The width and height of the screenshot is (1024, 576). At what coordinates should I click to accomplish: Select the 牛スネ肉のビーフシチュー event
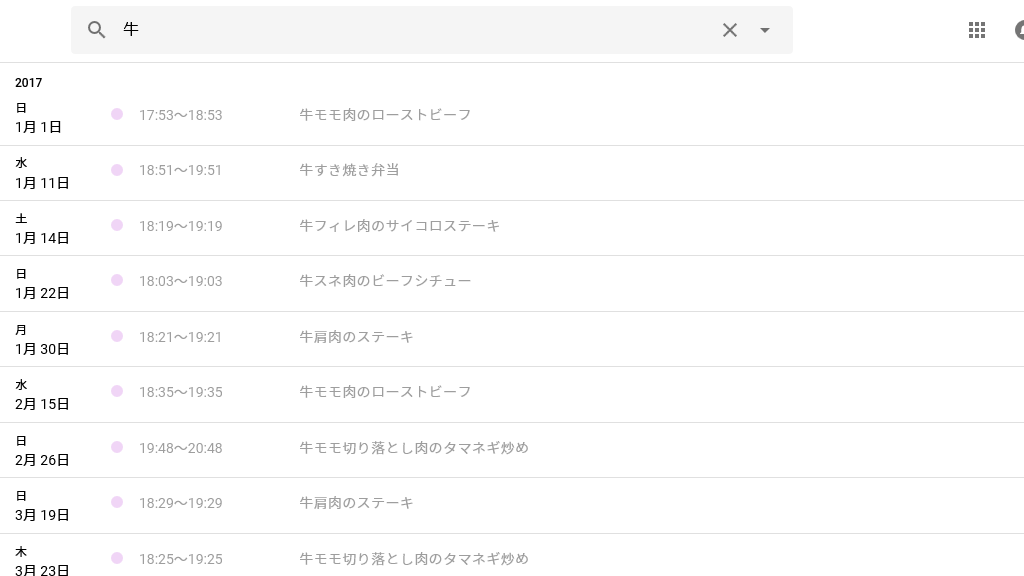click(x=385, y=281)
